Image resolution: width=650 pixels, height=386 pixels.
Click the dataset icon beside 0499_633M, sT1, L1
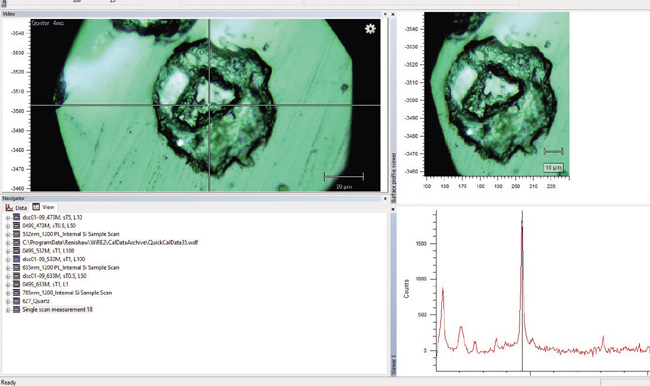point(17,284)
